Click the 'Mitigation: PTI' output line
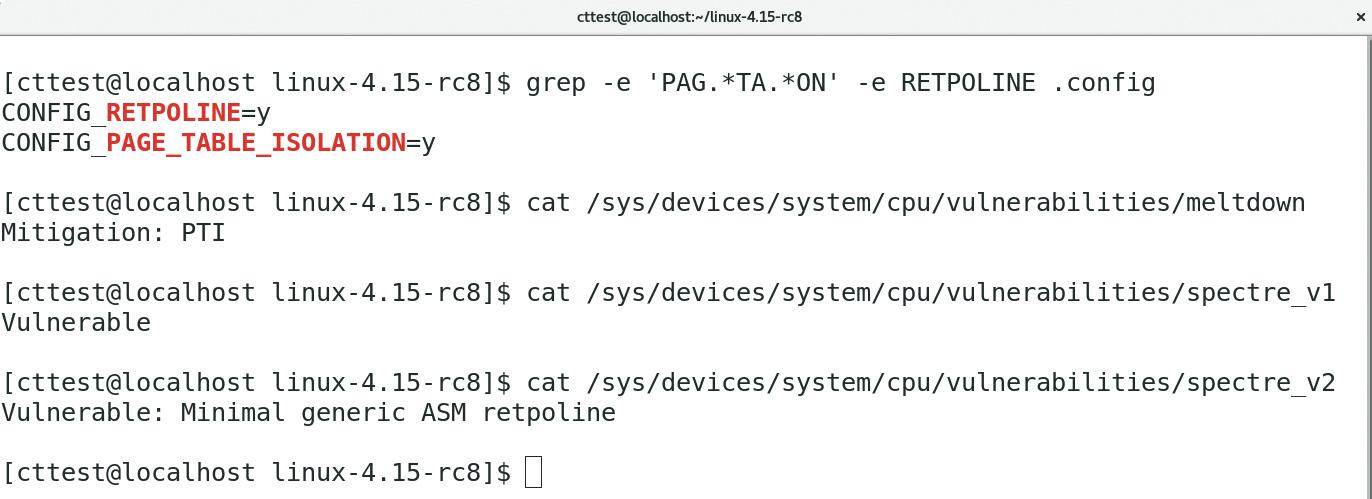Screen dimensions: 1372x499 [113, 233]
